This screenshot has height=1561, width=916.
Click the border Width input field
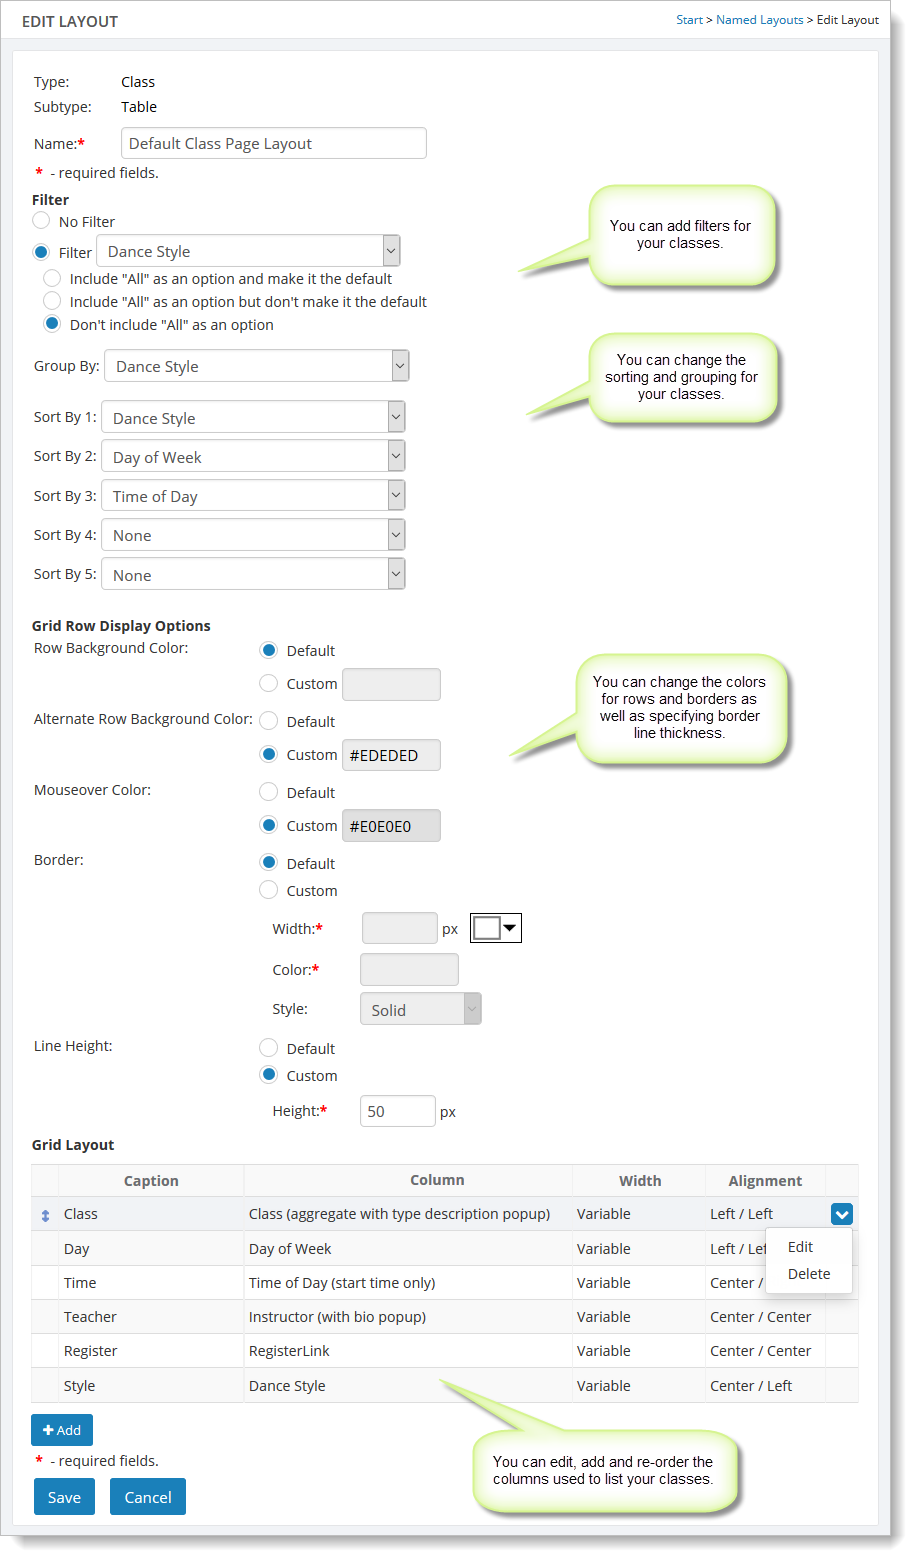tap(400, 928)
